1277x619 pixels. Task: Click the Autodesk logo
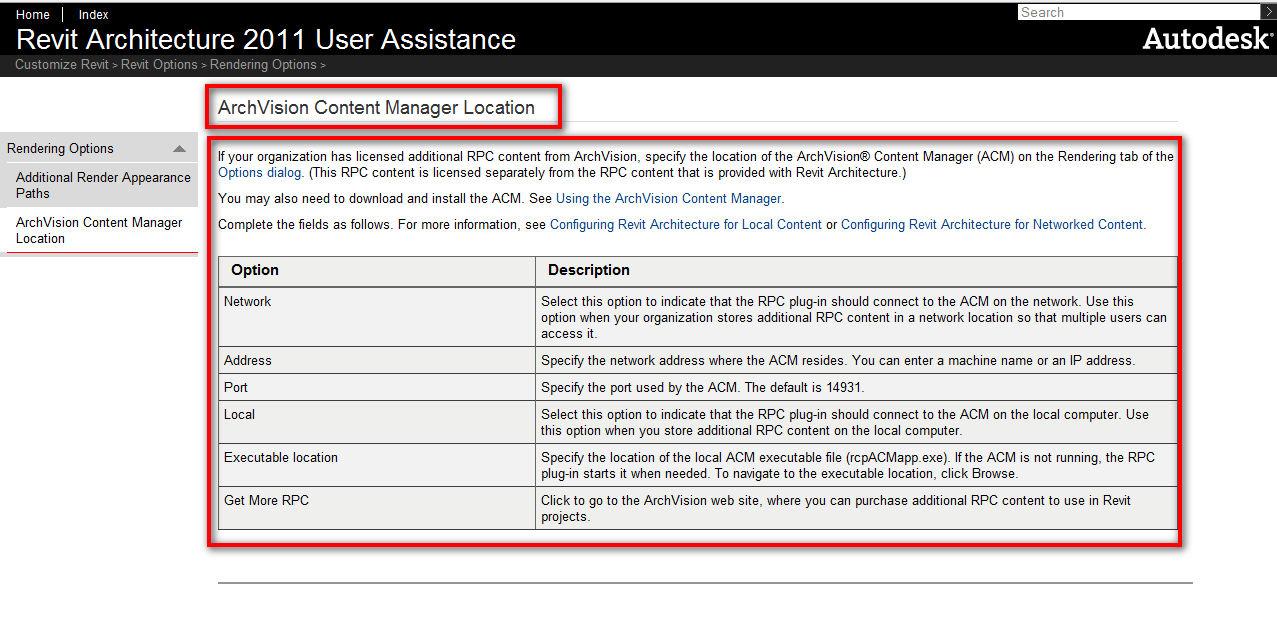click(1207, 39)
